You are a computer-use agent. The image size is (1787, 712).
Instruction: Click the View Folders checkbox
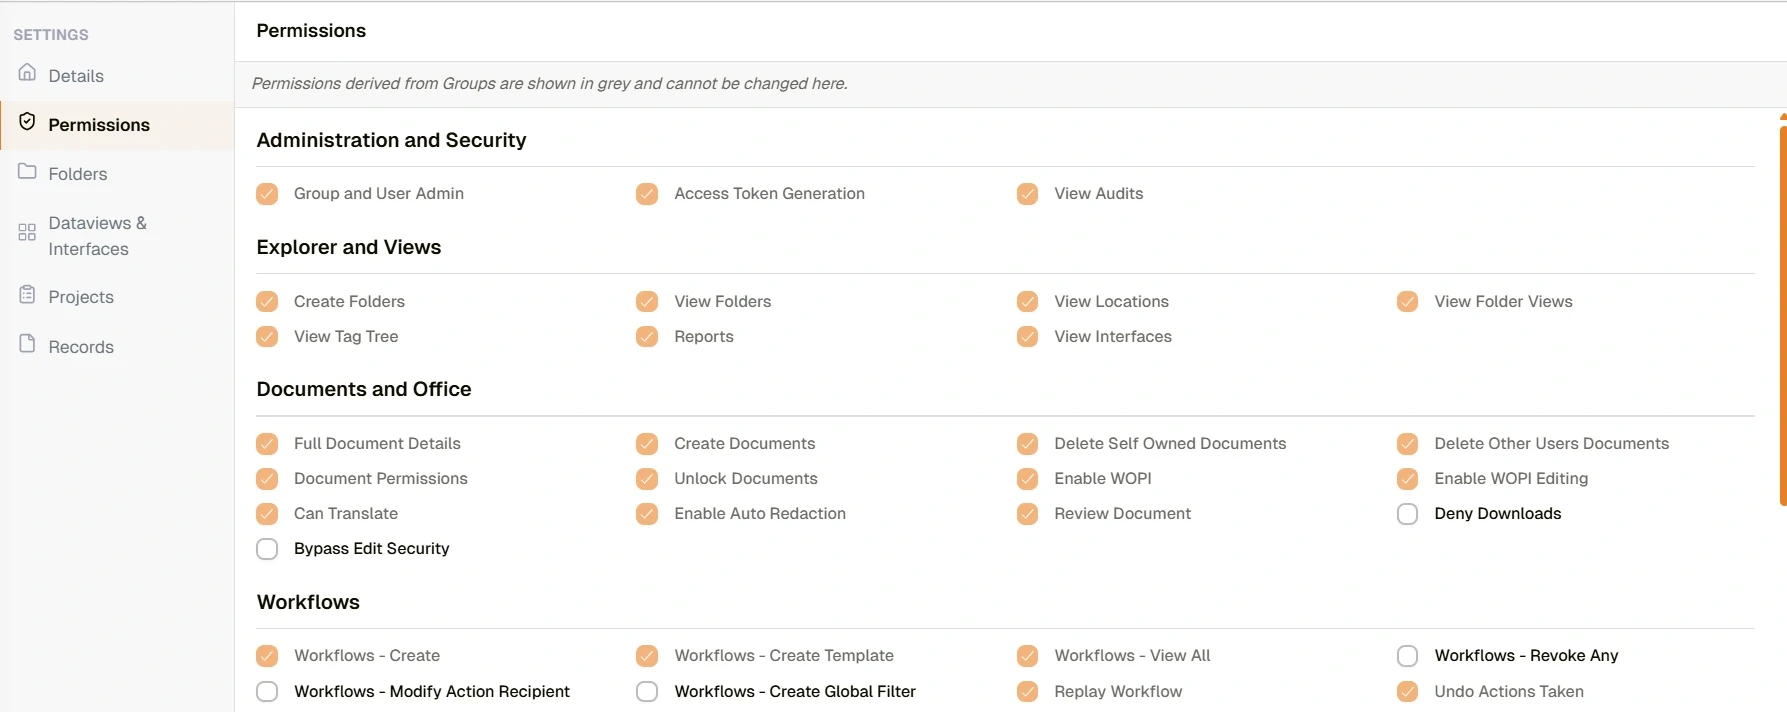click(647, 302)
